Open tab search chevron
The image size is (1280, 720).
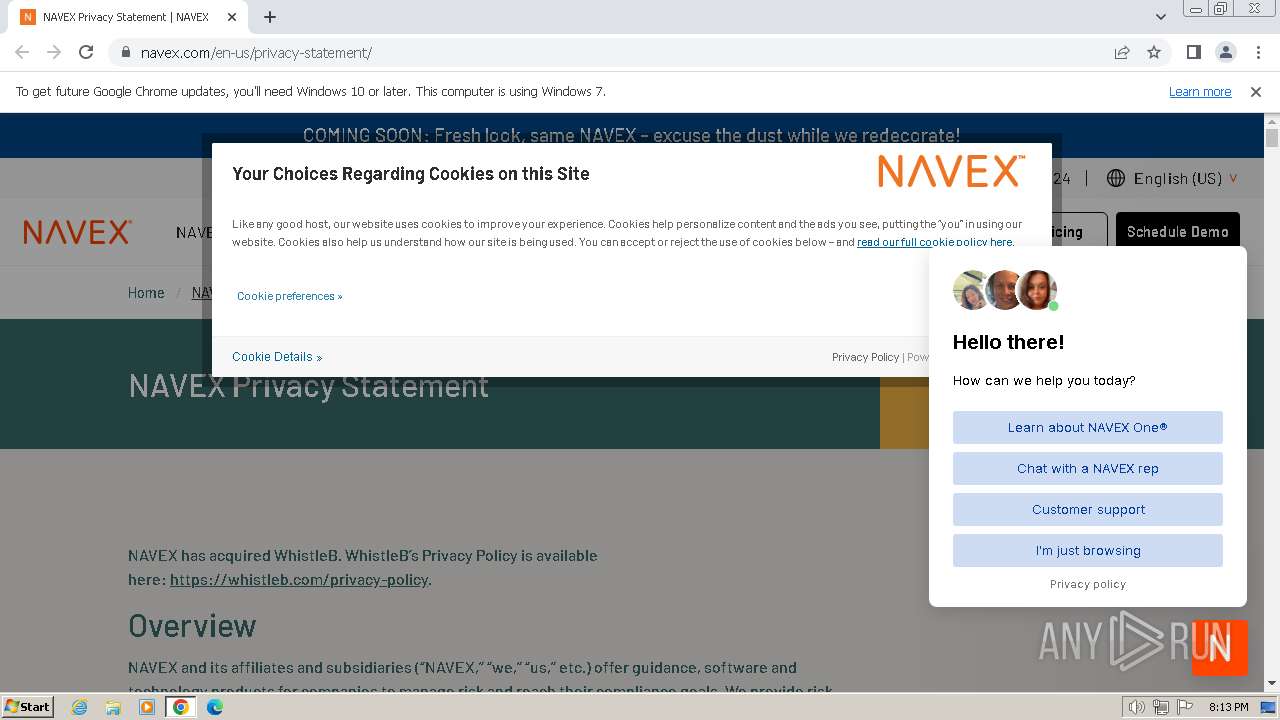[x=1160, y=17]
